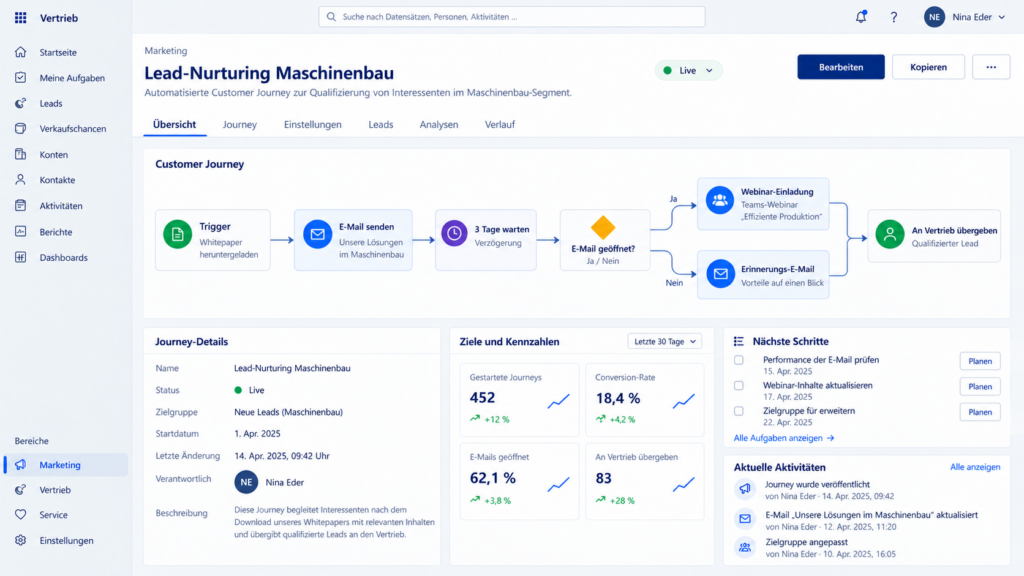Click the NE avatar in top bar
The image size is (1024, 576).
click(x=934, y=17)
